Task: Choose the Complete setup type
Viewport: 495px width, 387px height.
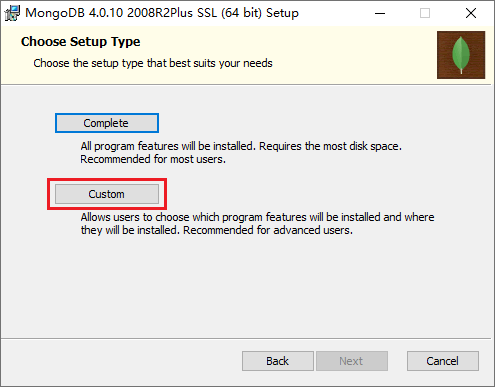Action: click(107, 123)
